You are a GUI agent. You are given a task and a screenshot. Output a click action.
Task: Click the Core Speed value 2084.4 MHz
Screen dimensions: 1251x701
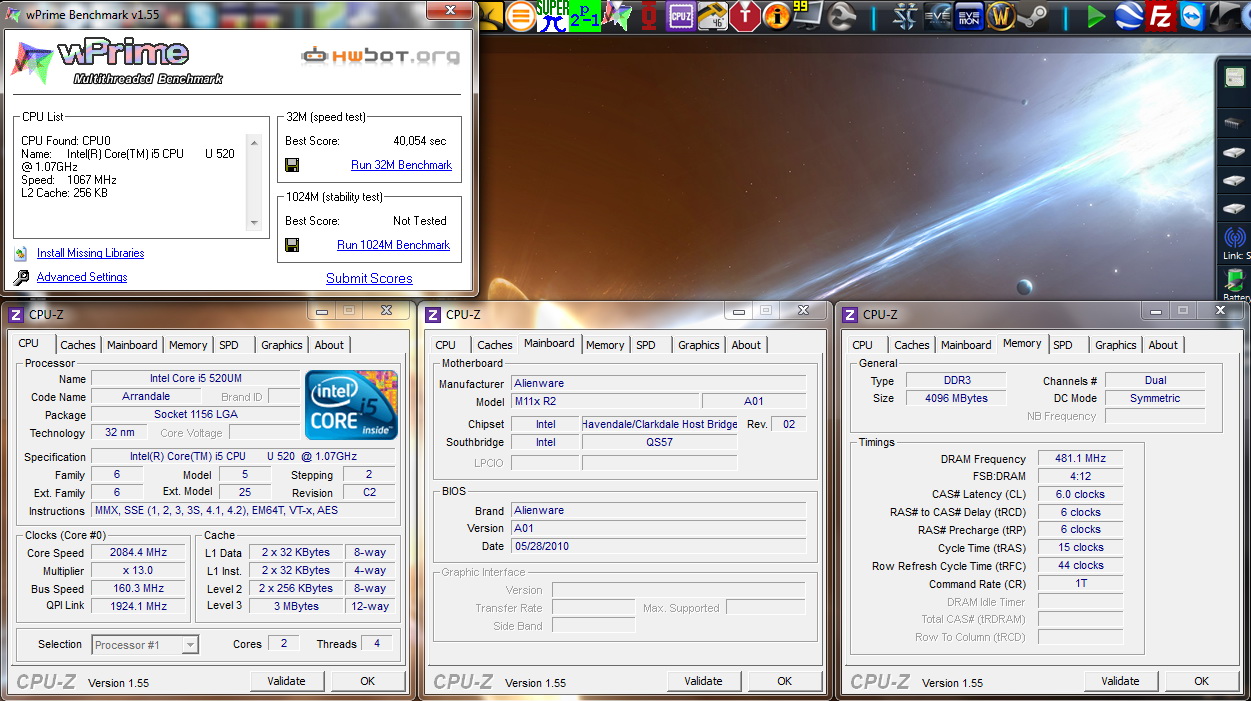139,552
